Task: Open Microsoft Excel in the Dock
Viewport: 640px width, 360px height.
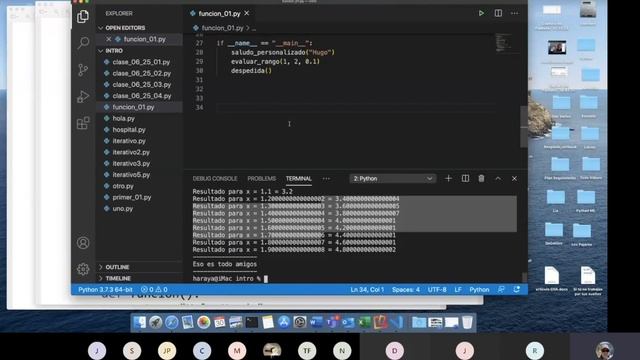Action: (363, 322)
